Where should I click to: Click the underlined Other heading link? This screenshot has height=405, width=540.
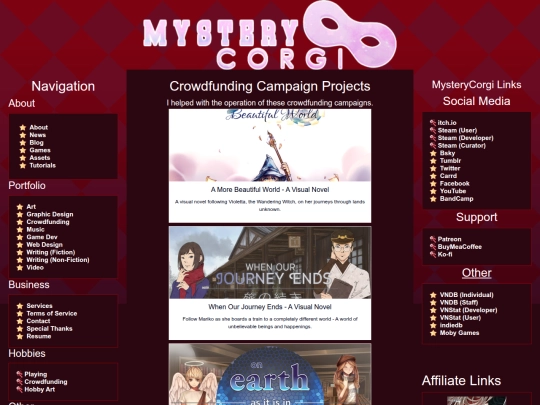477,273
